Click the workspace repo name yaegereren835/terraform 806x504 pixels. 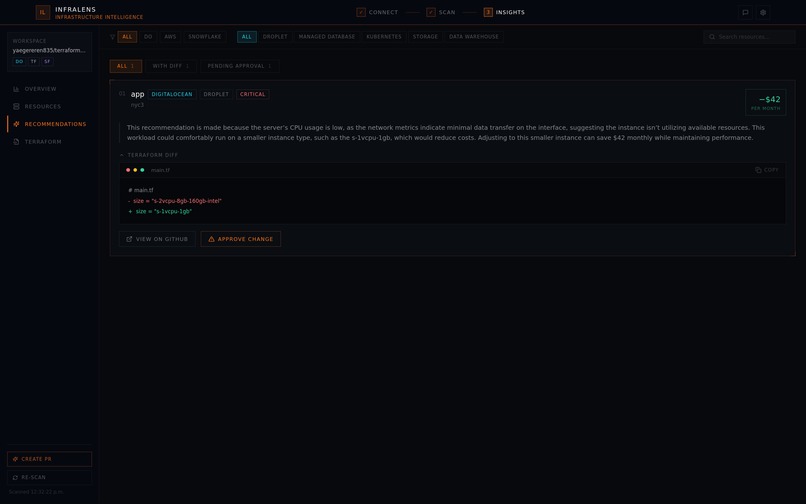pos(49,50)
